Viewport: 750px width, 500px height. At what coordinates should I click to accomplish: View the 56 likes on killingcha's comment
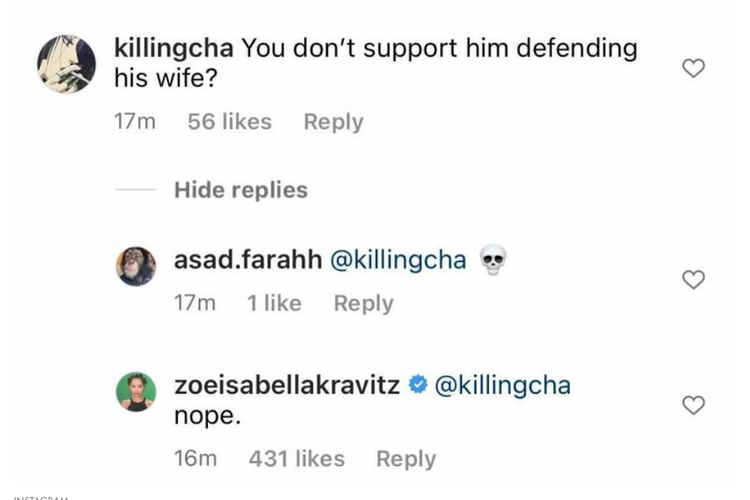229,122
